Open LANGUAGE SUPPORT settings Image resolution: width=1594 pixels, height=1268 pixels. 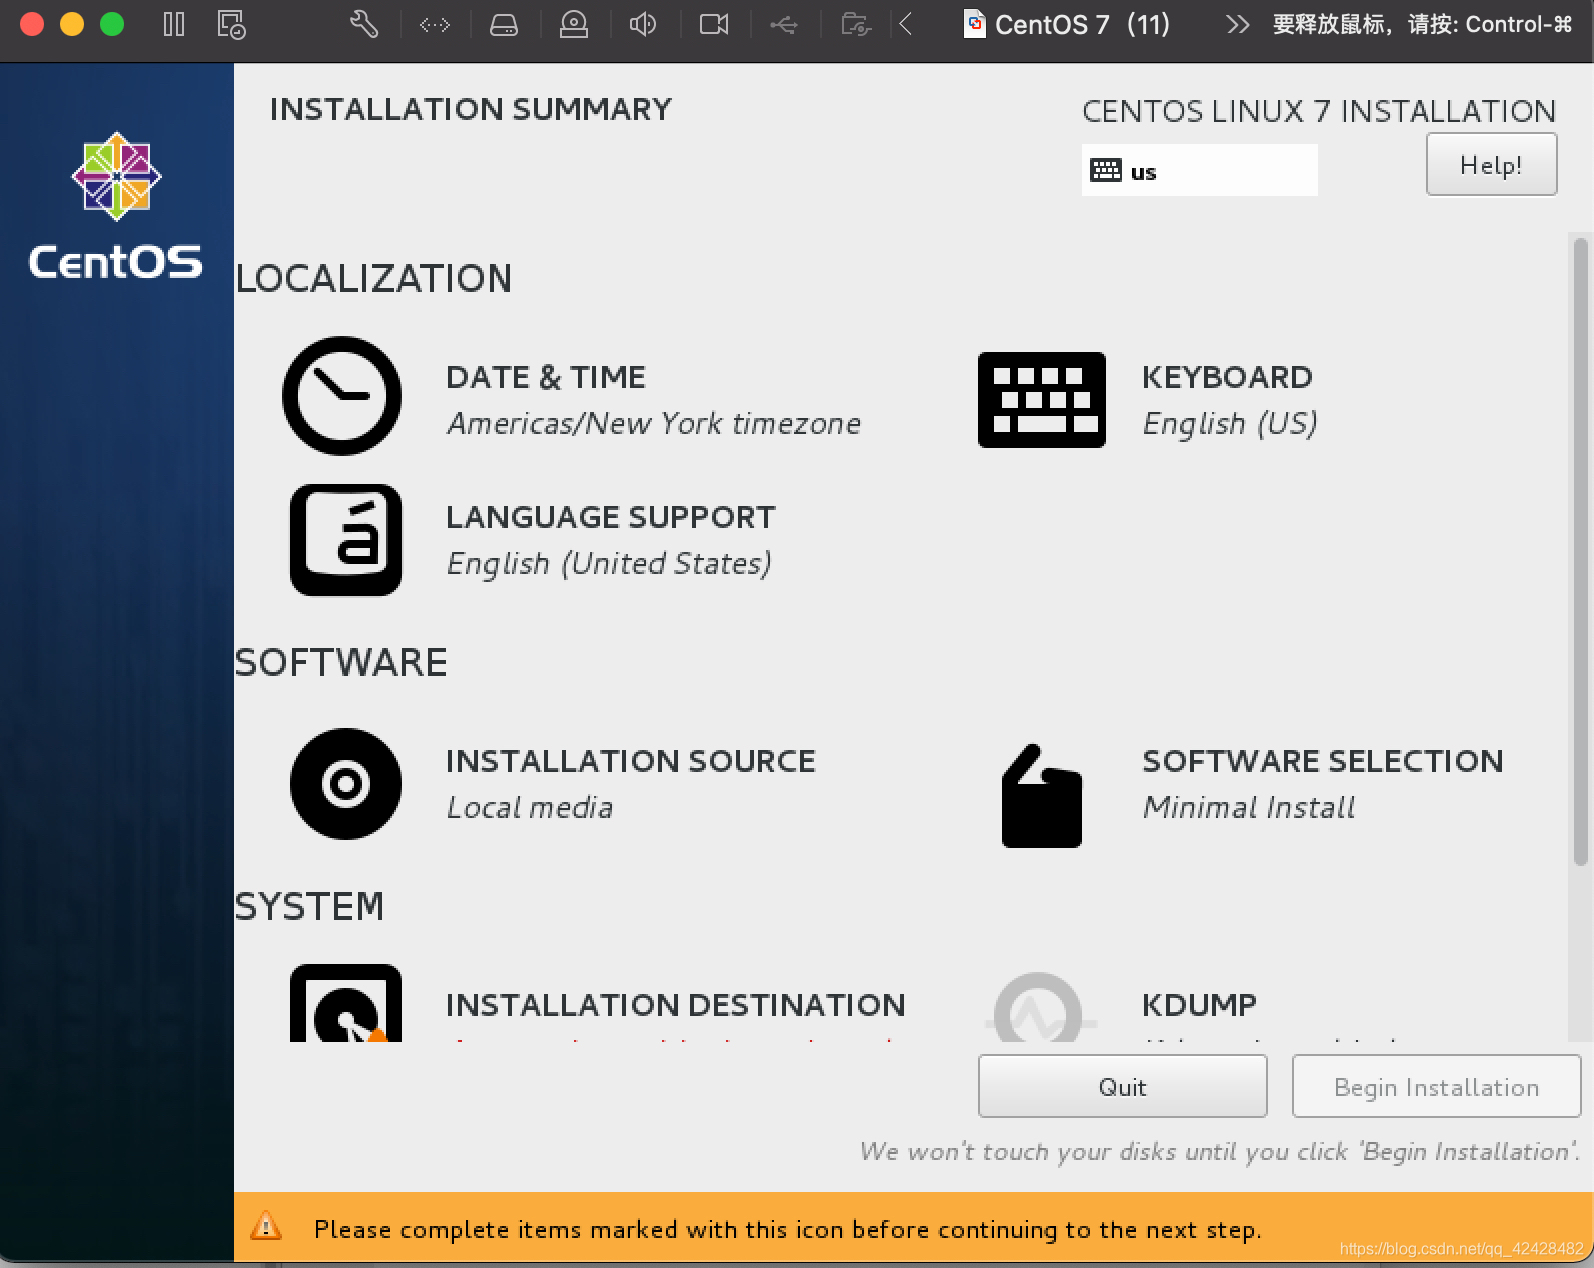click(x=610, y=517)
